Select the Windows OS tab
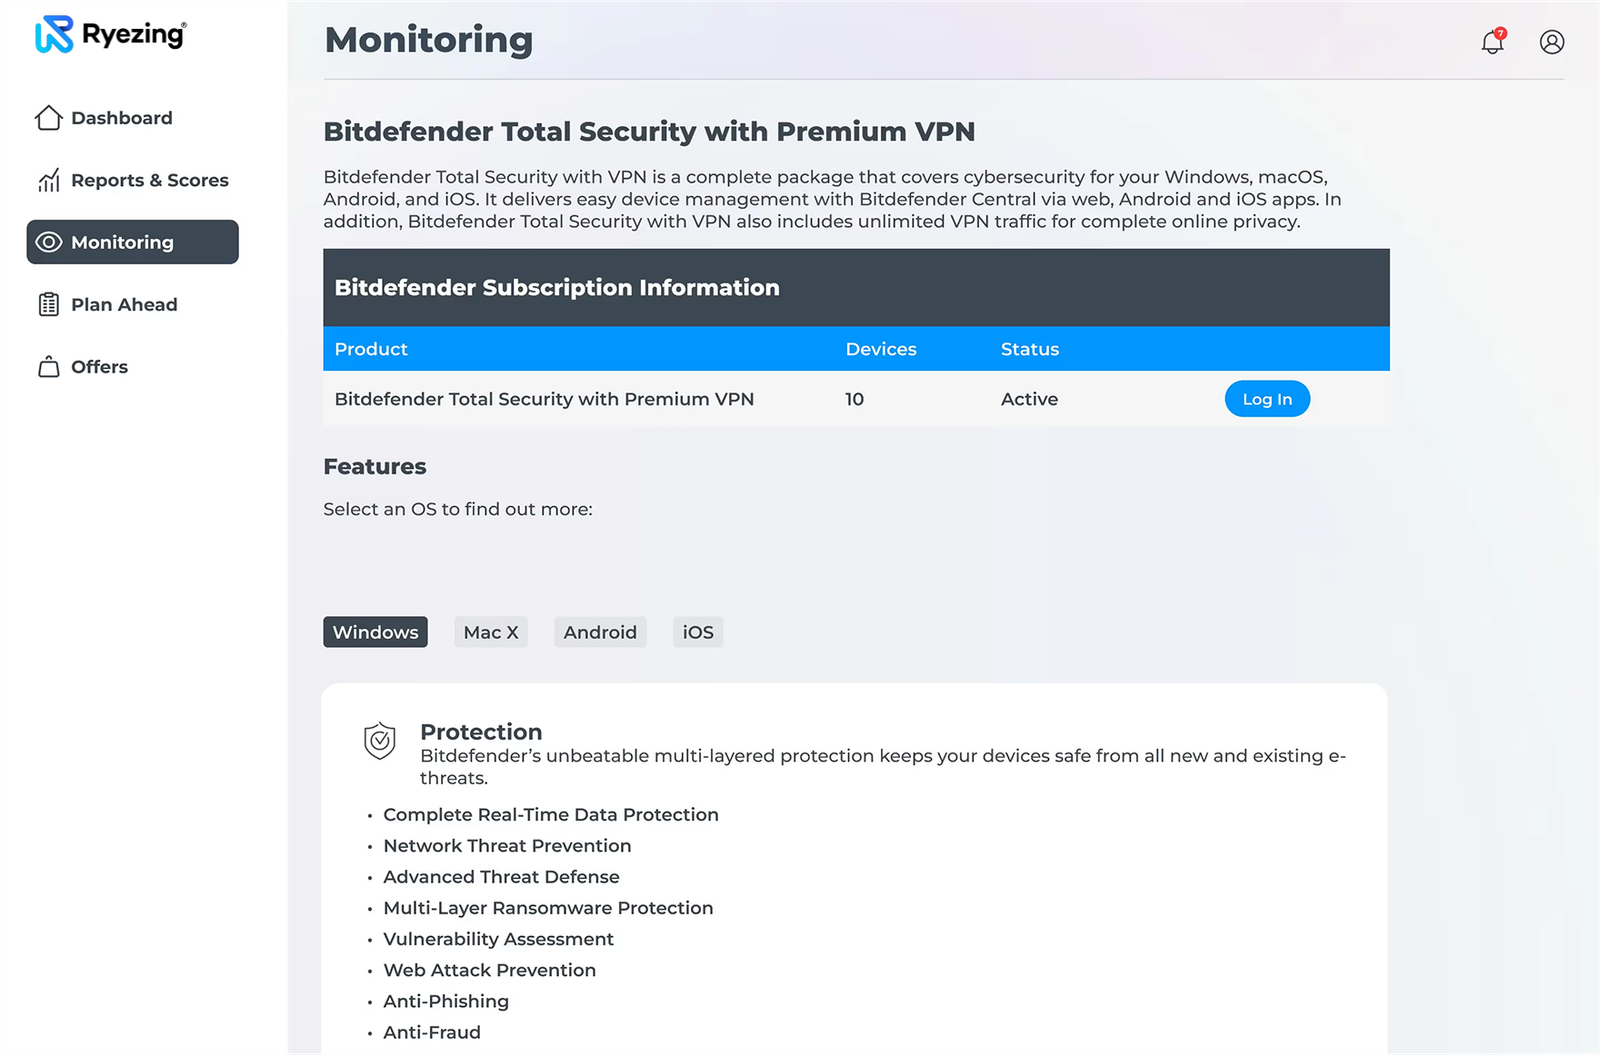 pyautogui.click(x=375, y=632)
